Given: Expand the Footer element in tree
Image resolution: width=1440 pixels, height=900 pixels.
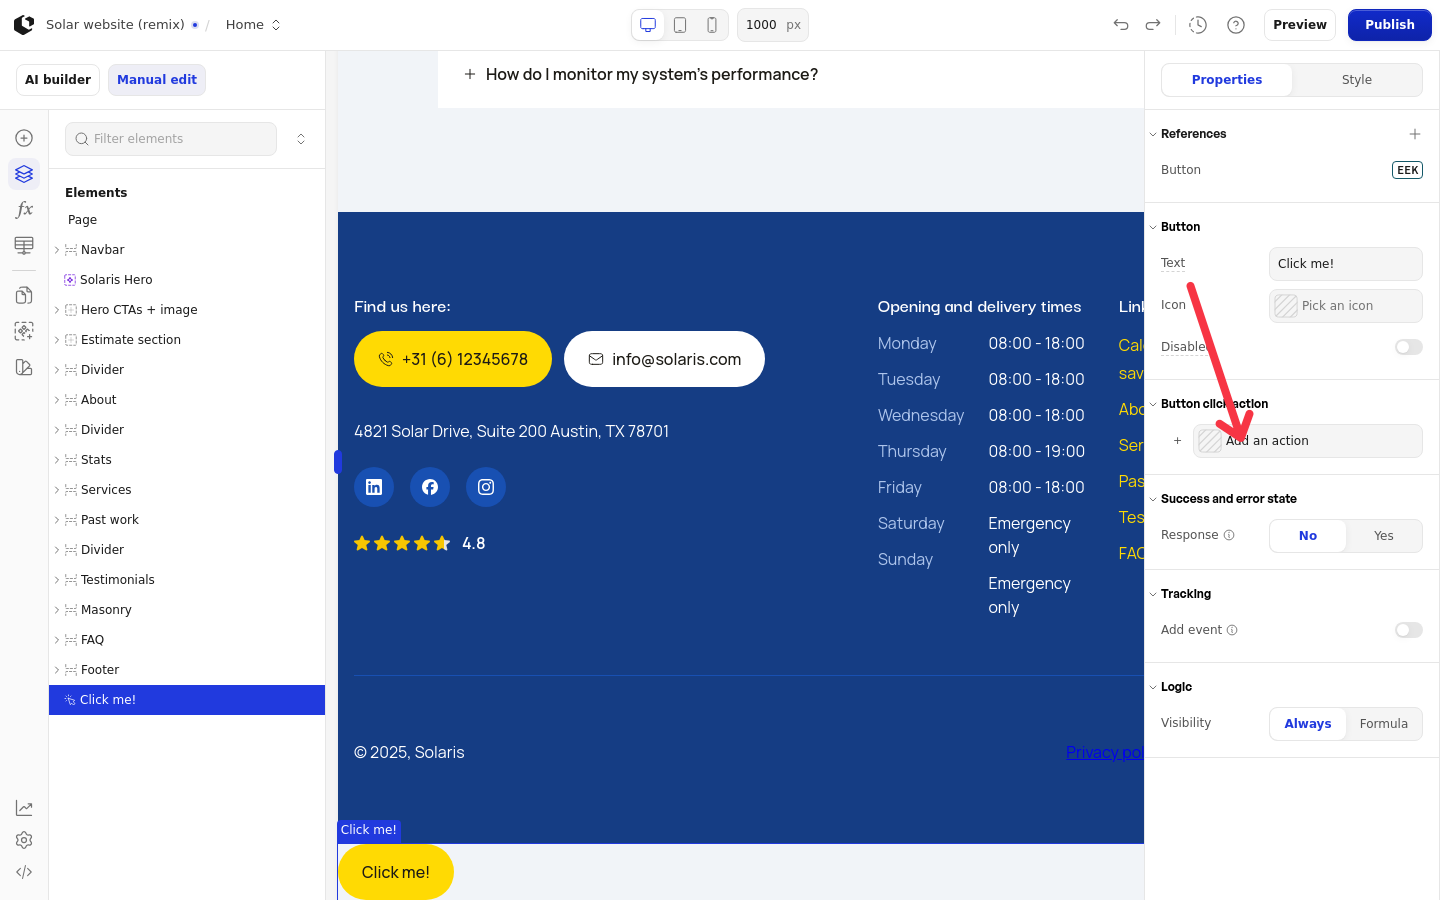Looking at the screenshot, I should [x=57, y=670].
